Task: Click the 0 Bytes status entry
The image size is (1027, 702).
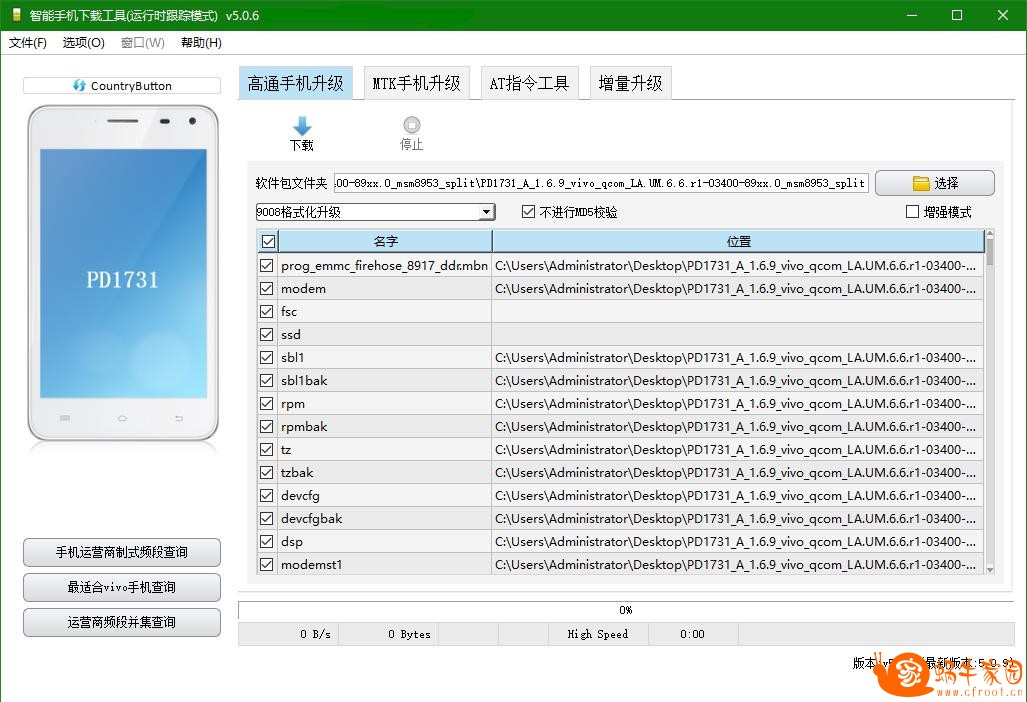Action: click(388, 634)
